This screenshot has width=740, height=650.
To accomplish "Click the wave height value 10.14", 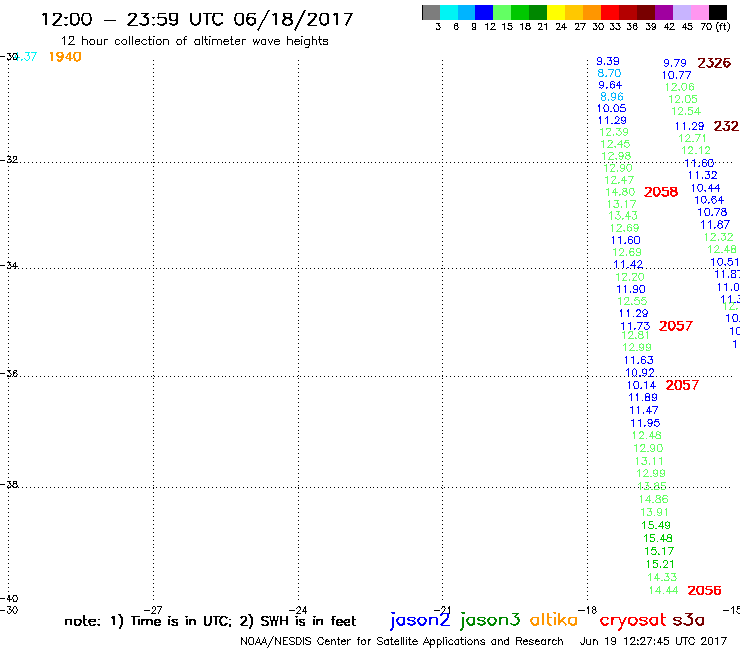I will (x=641, y=385).
